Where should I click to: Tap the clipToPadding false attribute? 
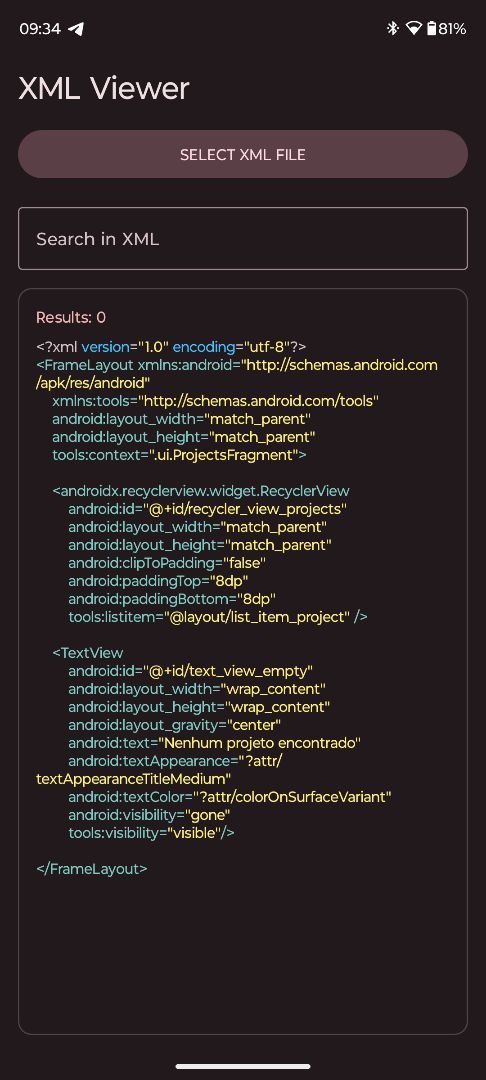[167, 563]
